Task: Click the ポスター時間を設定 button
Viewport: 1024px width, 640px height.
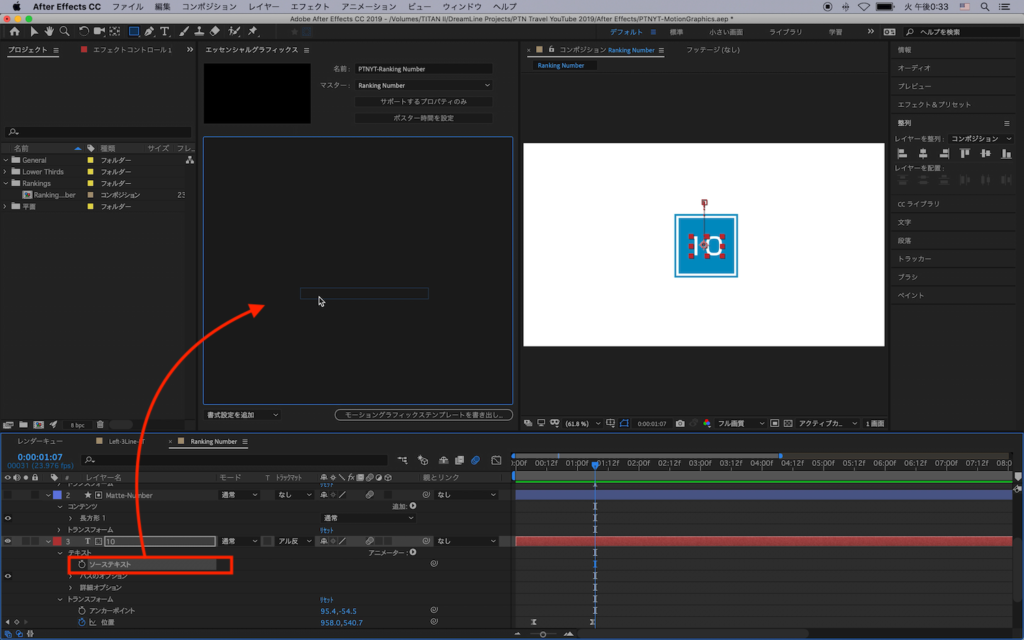Action: [424, 118]
